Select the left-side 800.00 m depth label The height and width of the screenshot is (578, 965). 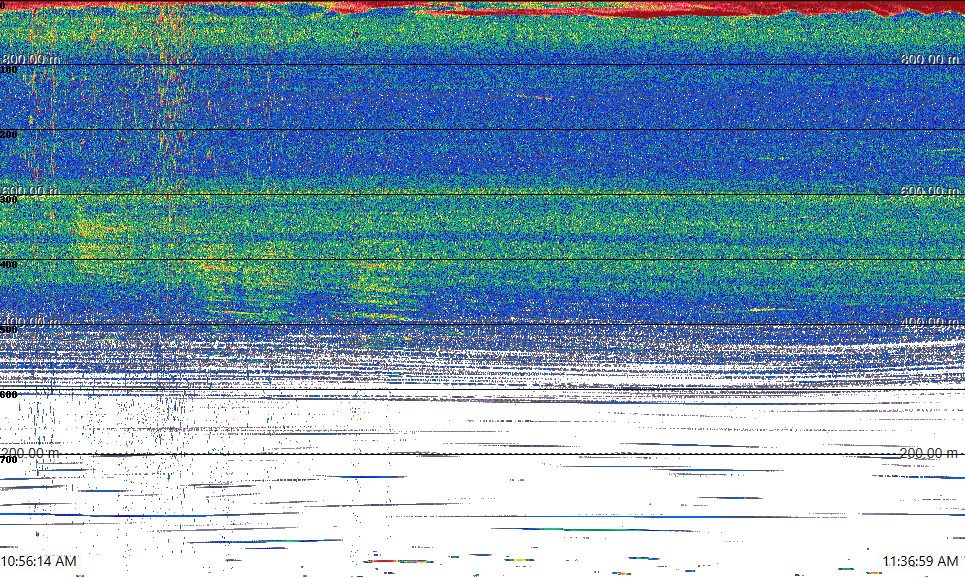click(31, 59)
